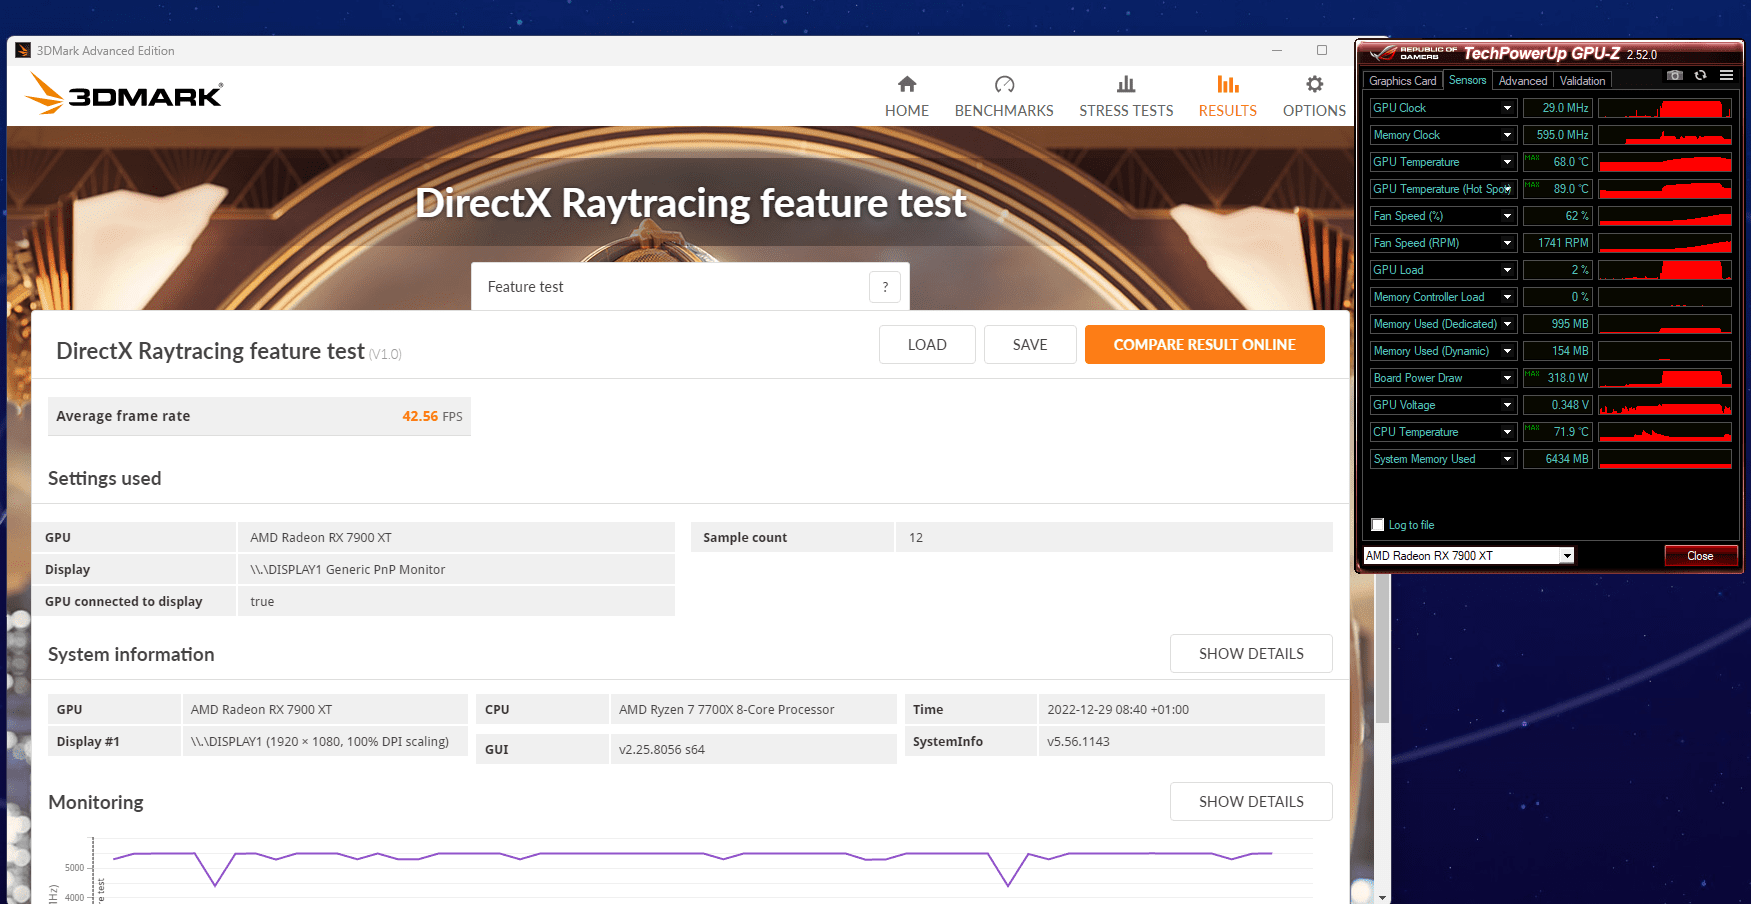Click the 3DMark vertical scrollbar thumb
Screen dimensions: 1751x904
[x=1383, y=647]
